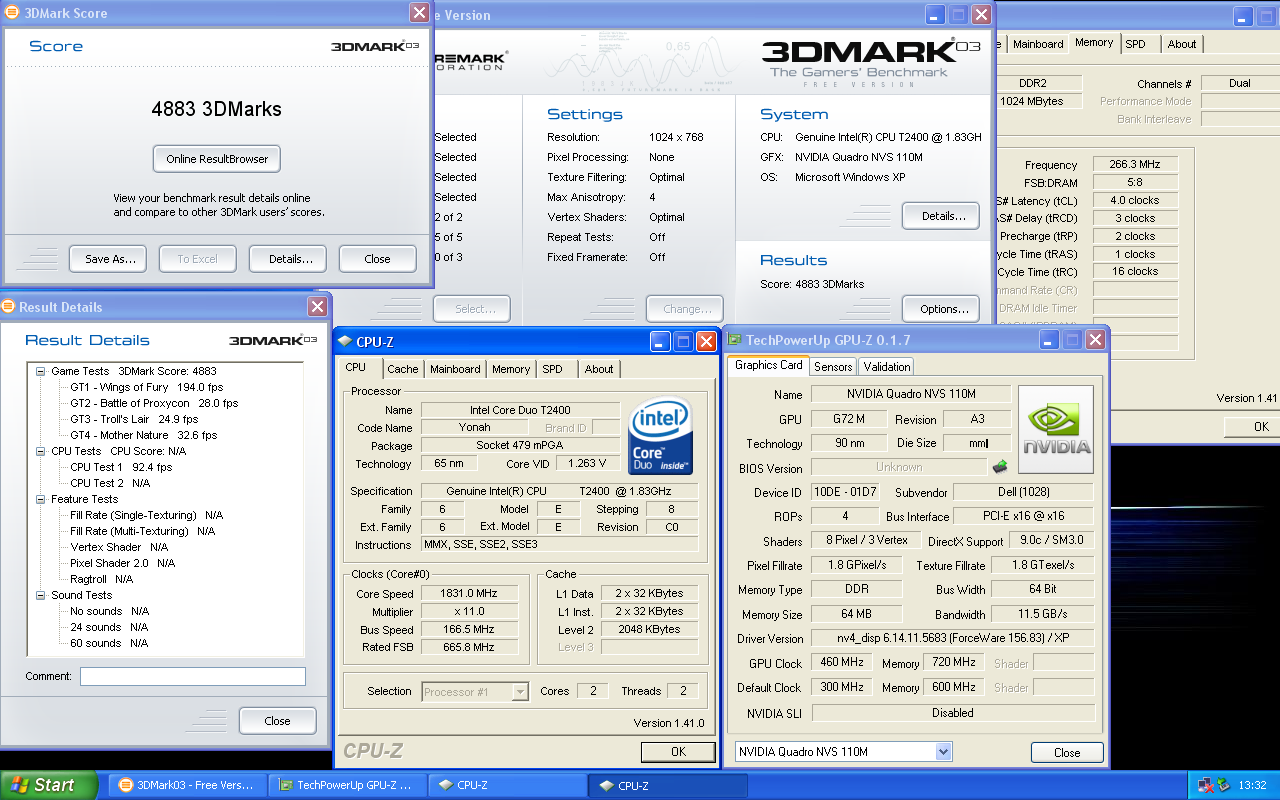Click the system tray safely remove hardware icon

(x=1224, y=785)
